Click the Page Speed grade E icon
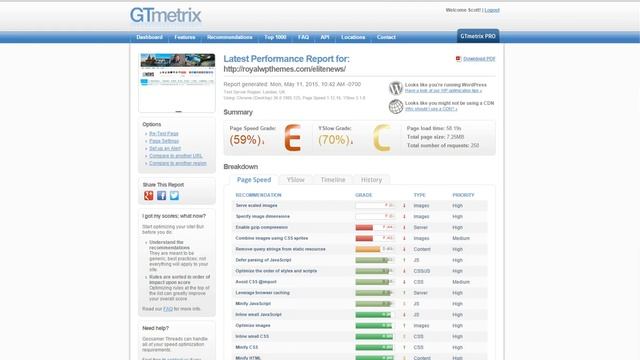 point(293,138)
